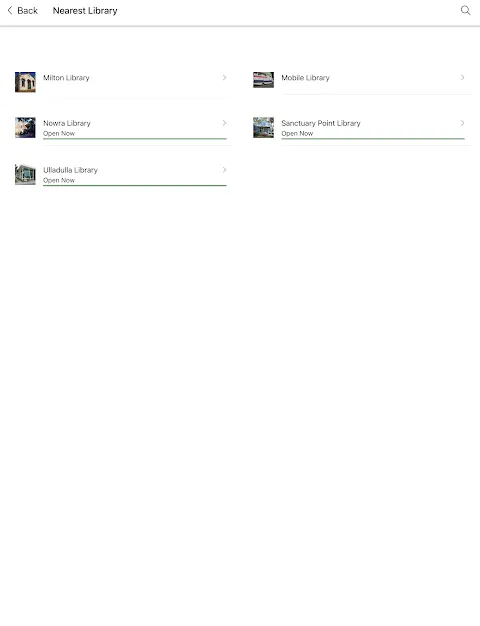
Task: Tap the Ulladulla Library building thumbnail
Action: [25, 174]
